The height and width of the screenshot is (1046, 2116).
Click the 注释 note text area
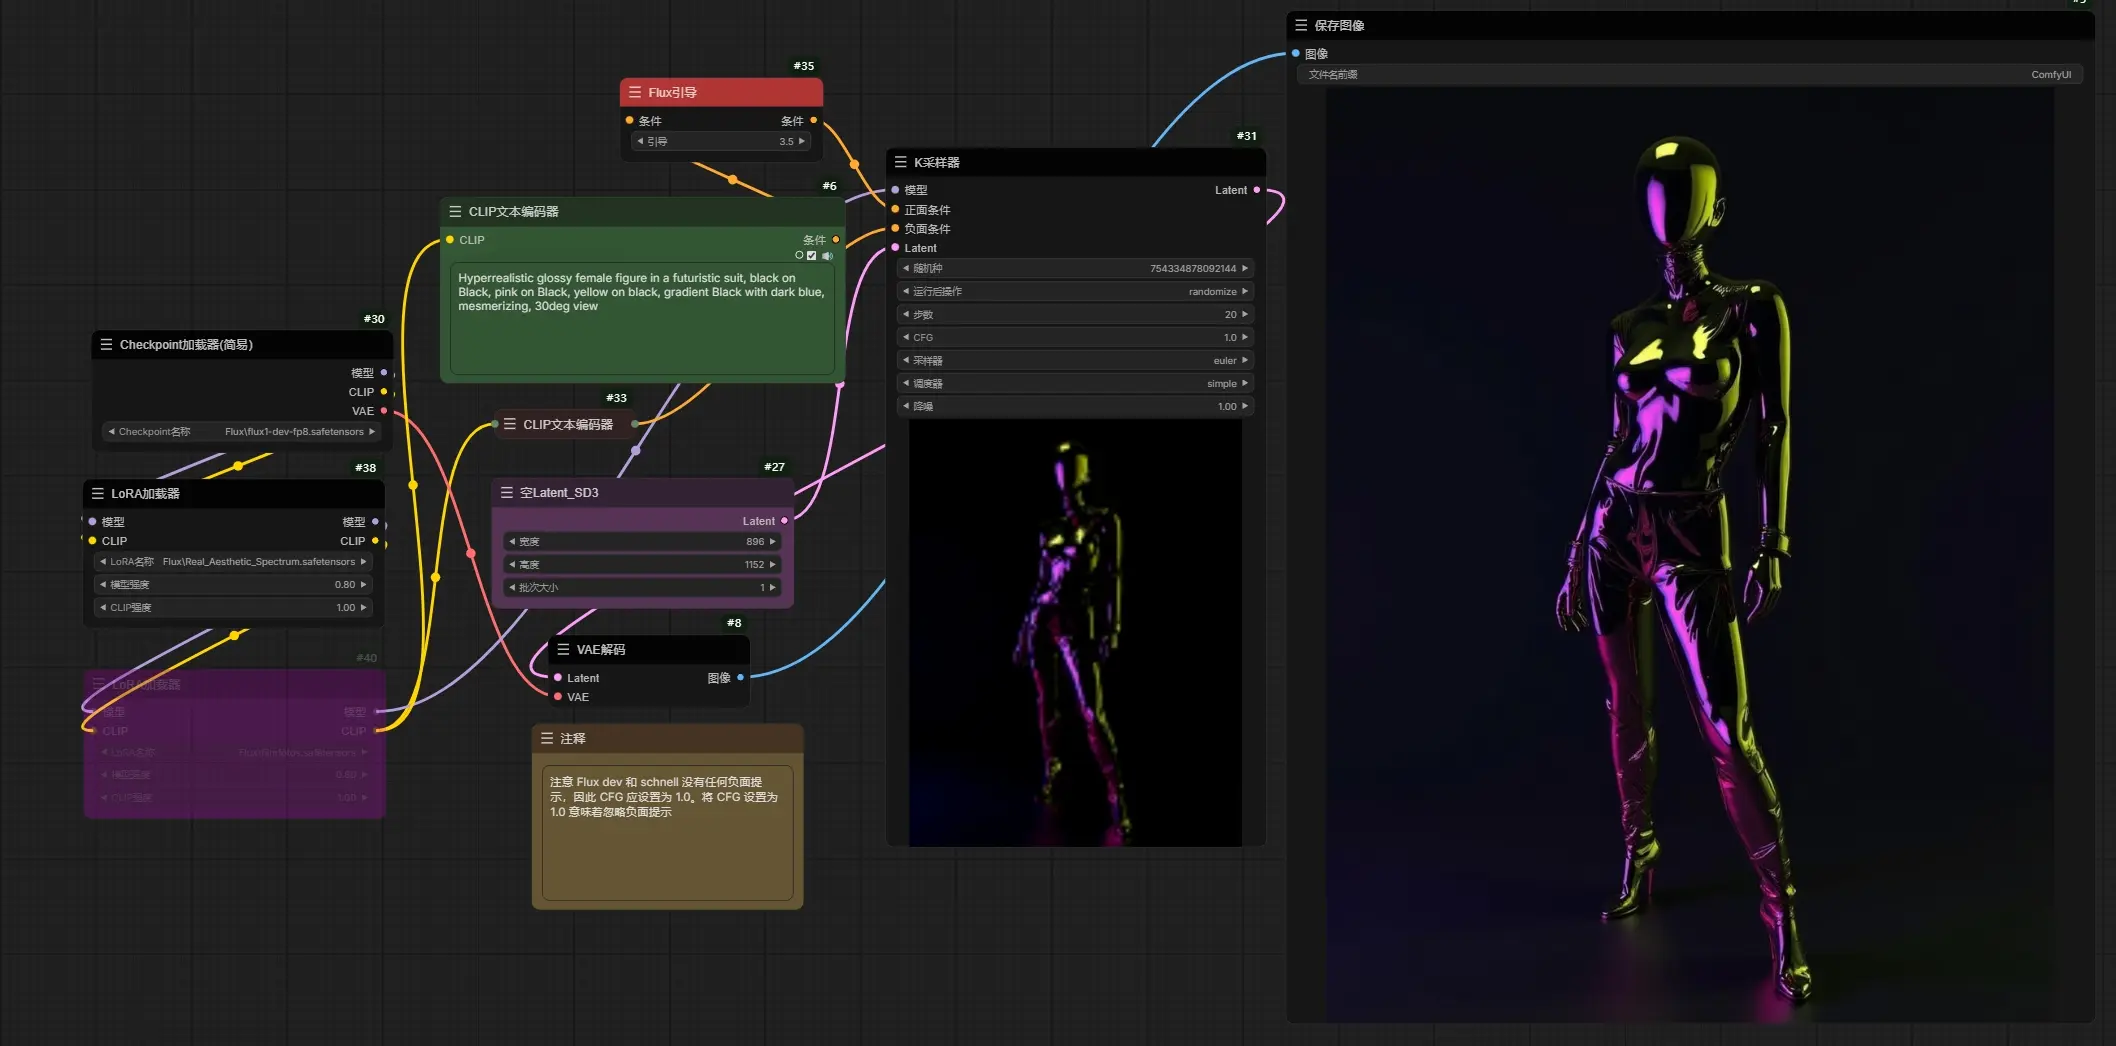[667, 832]
